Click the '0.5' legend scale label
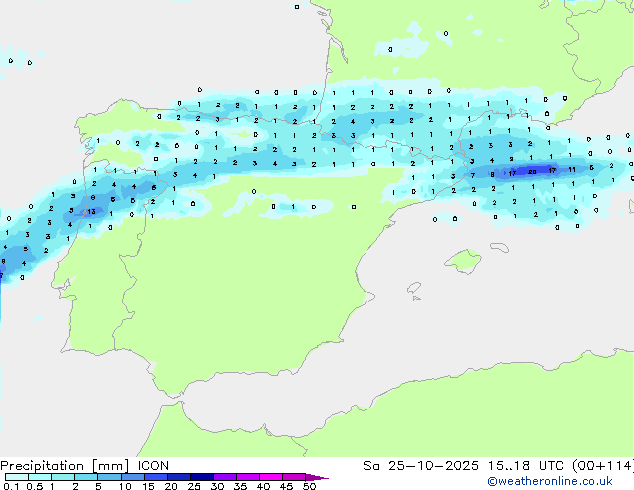 click(x=35, y=486)
